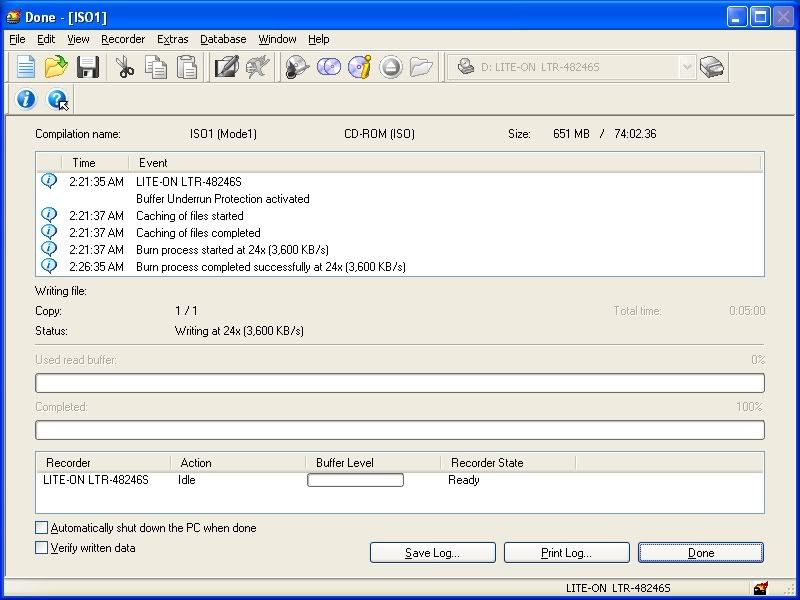Click the Completed progress bar
The image size is (800, 600).
click(400, 430)
